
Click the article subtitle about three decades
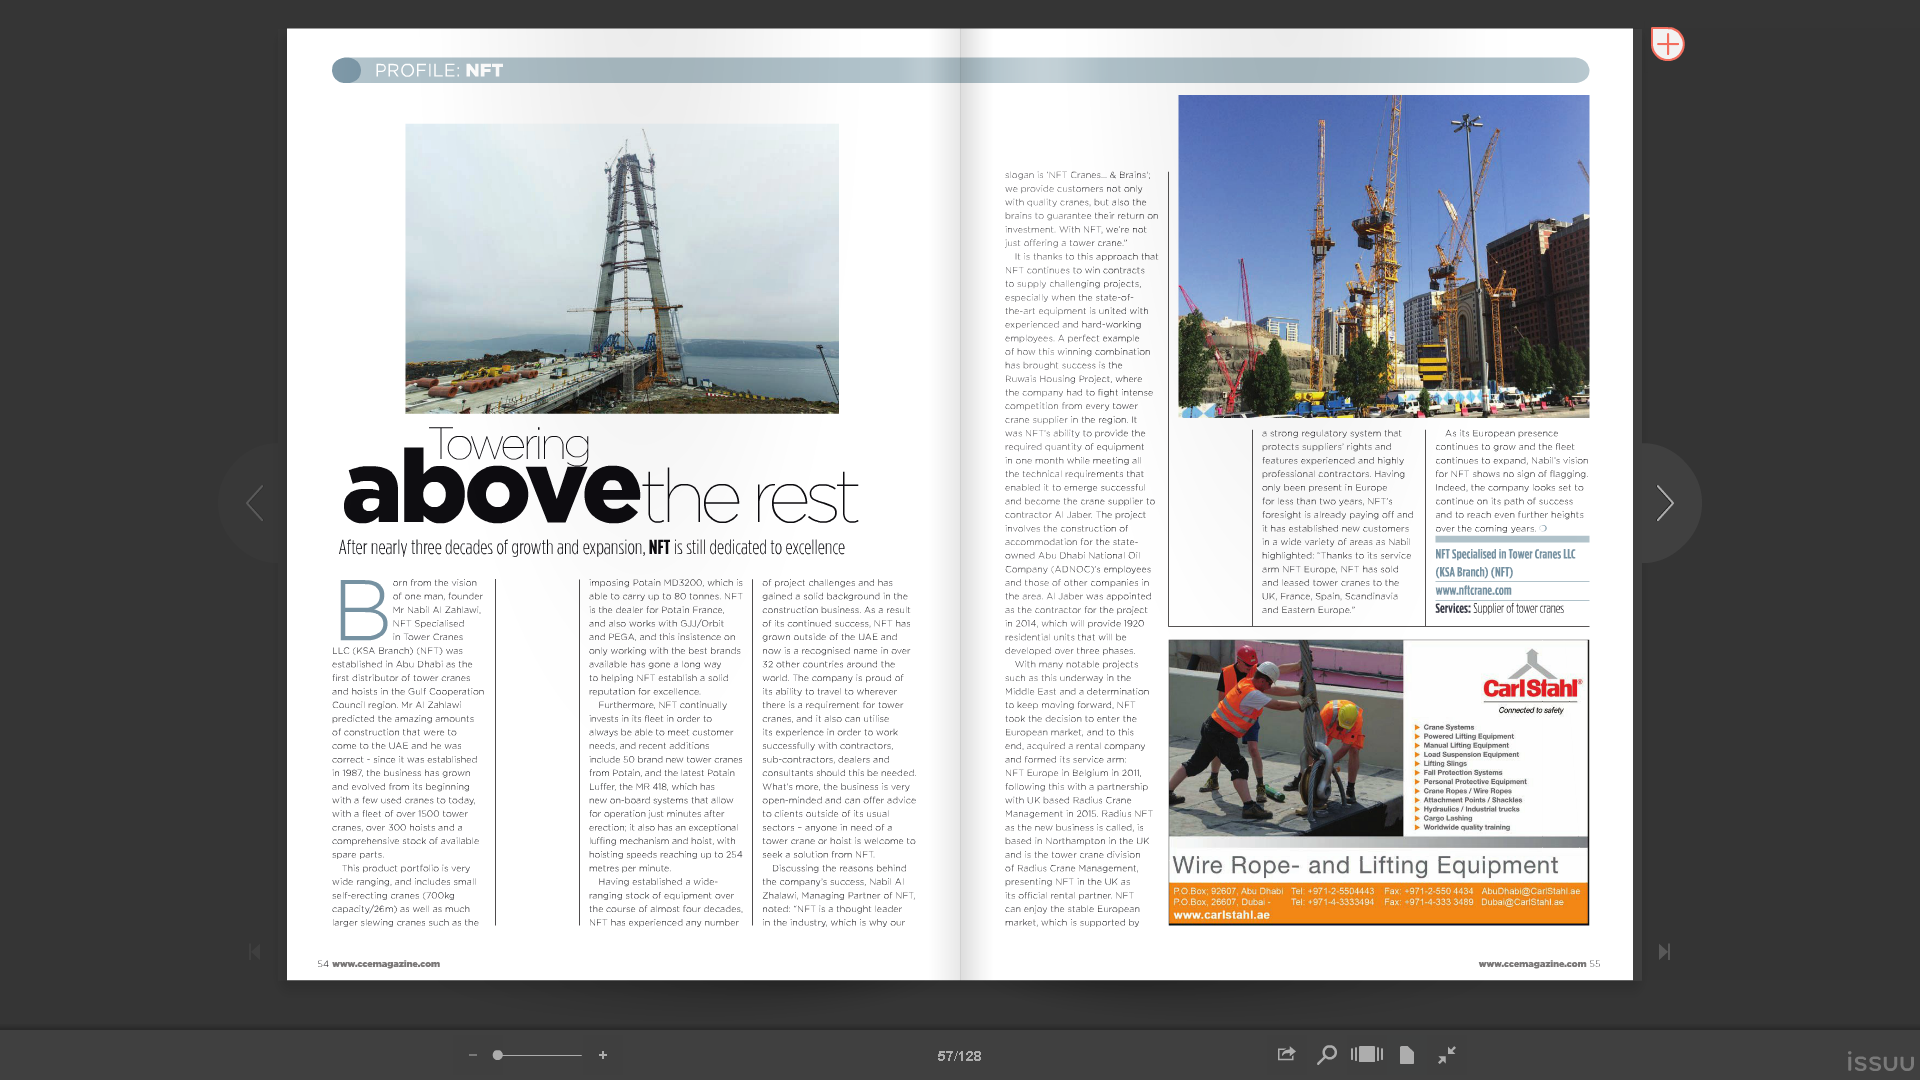[592, 547]
